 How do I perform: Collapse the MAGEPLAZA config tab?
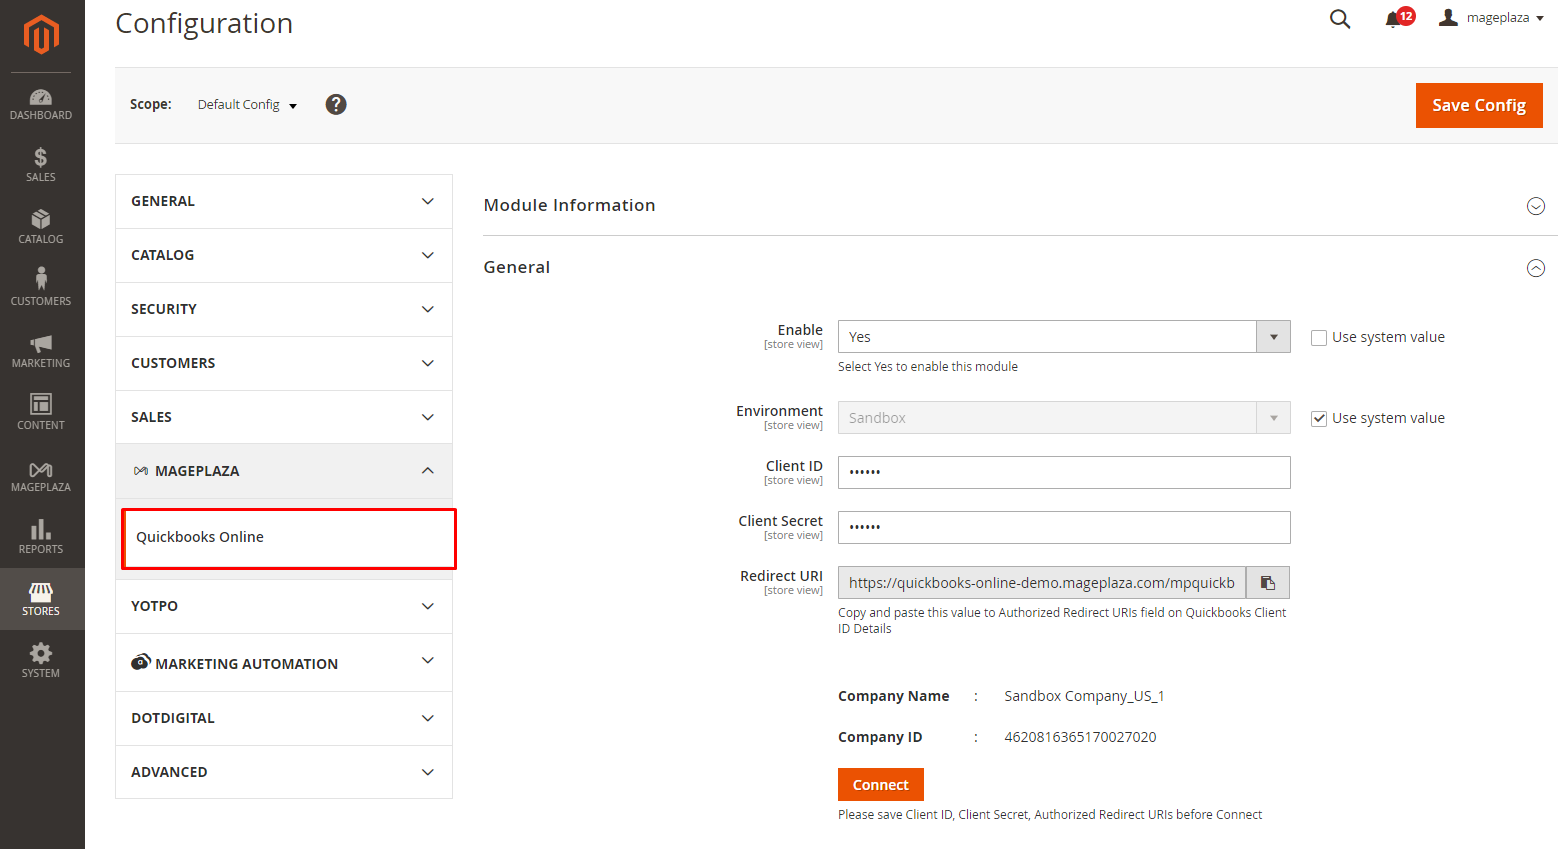pyautogui.click(x=284, y=471)
